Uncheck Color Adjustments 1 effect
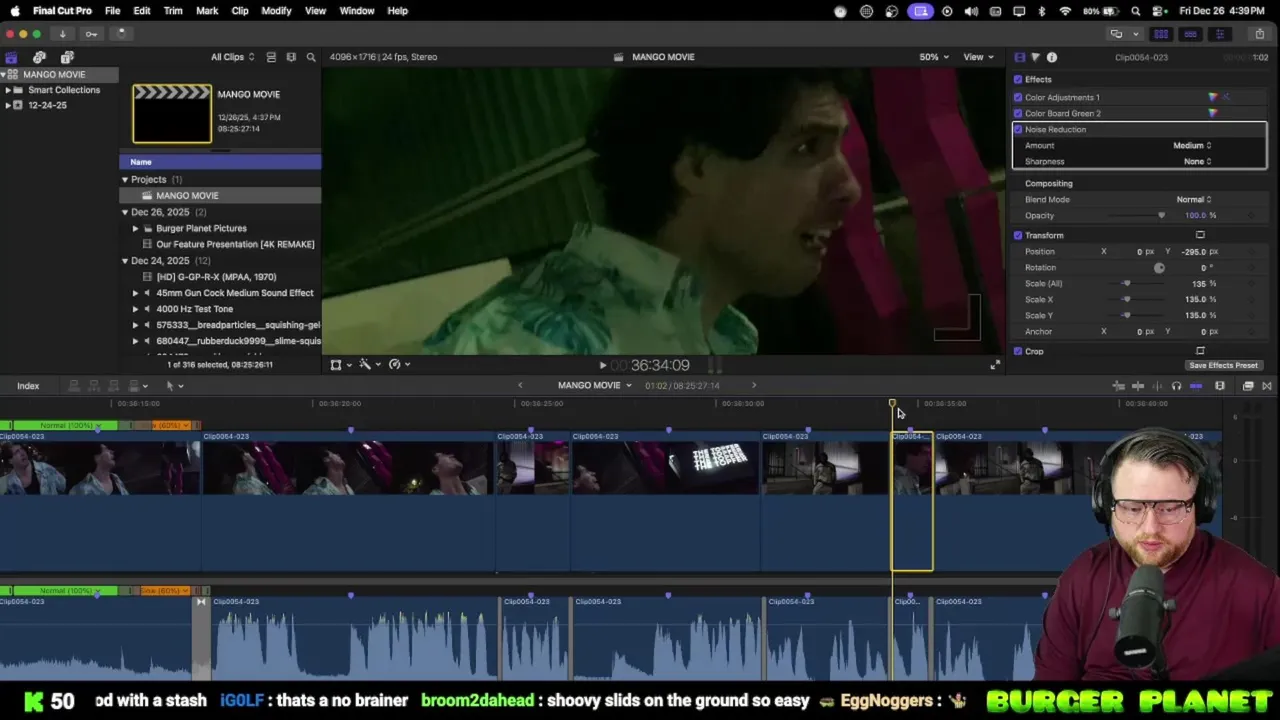 1018,97
